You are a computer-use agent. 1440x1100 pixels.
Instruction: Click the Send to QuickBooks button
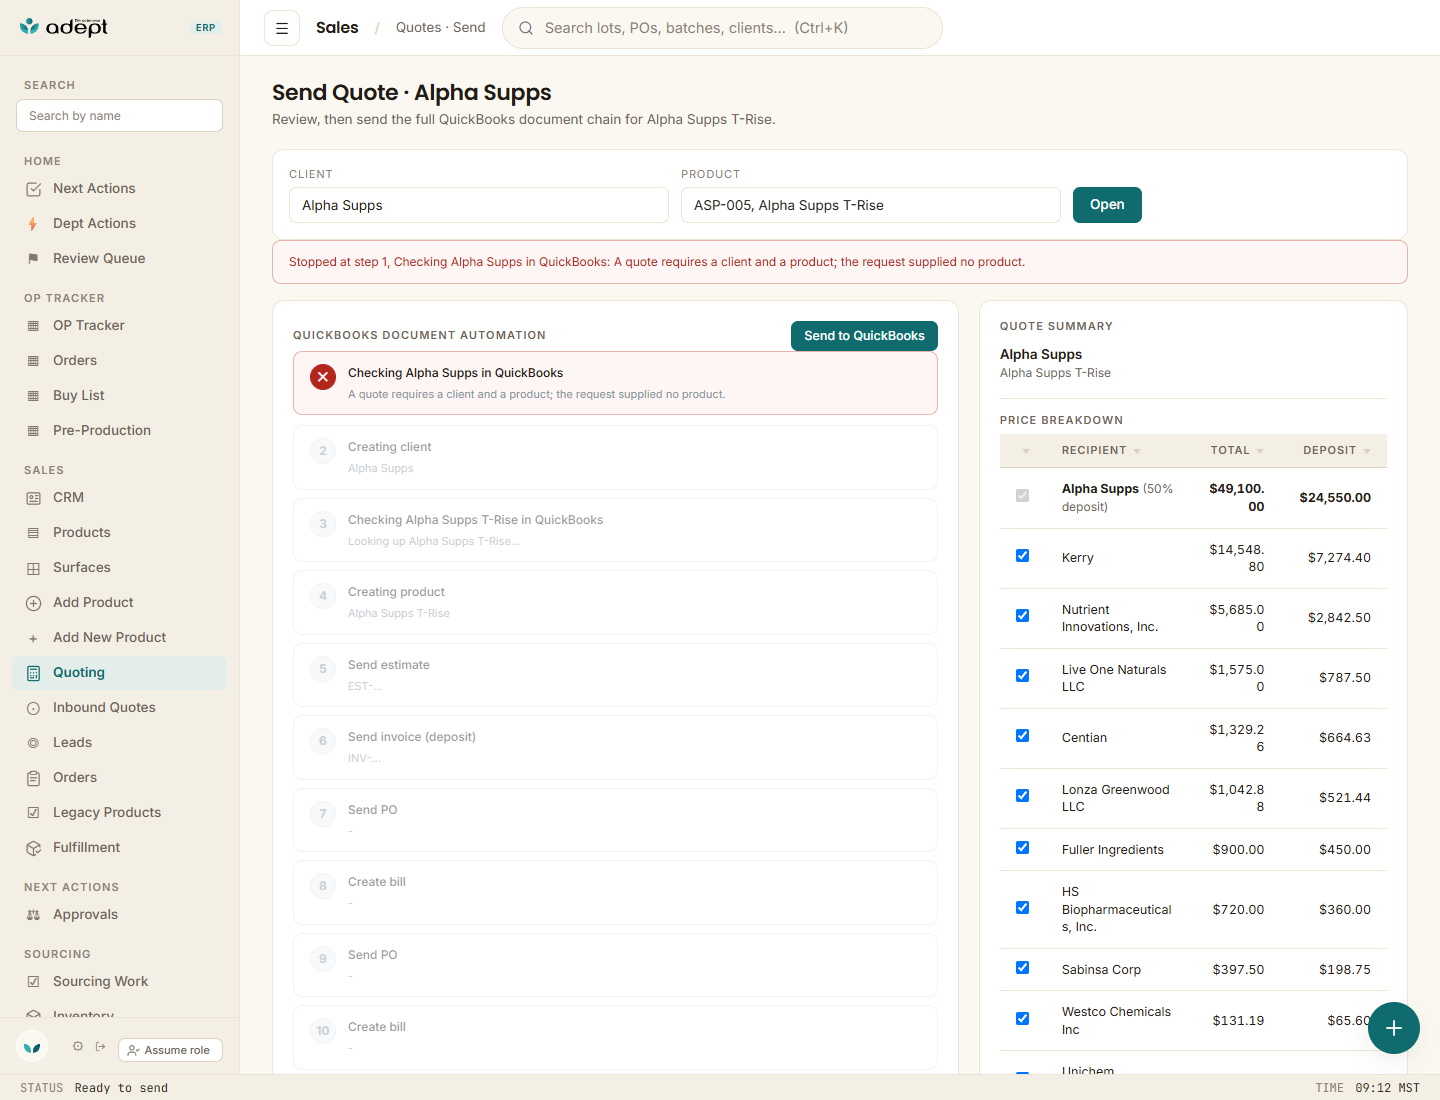click(x=864, y=336)
